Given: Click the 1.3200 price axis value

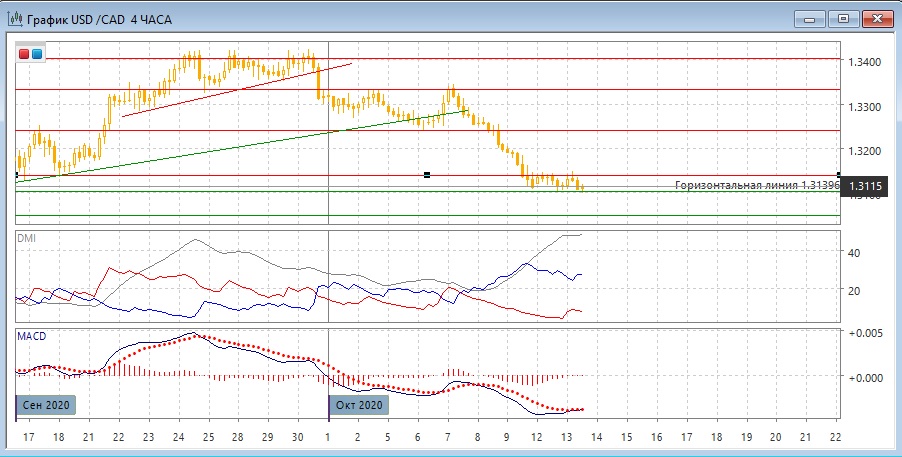Looking at the screenshot, I should pos(864,151).
